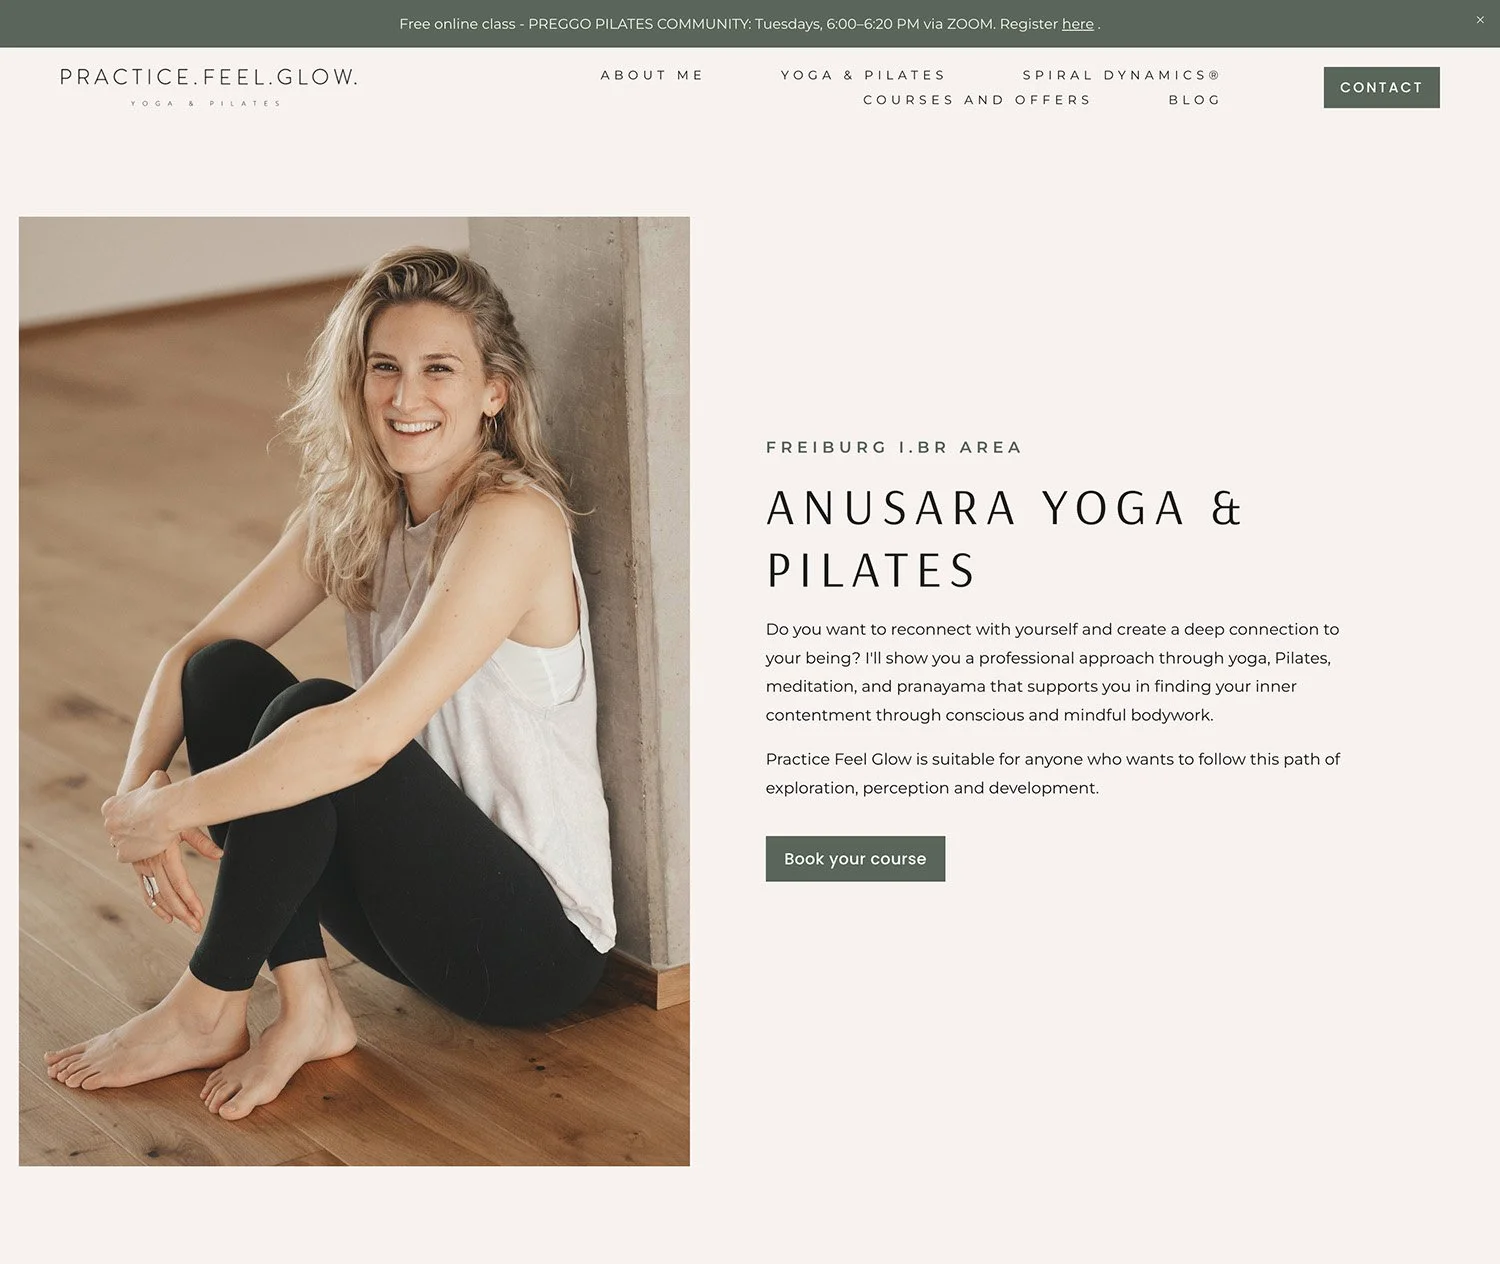This screenshot has width=1500, height=1264.
Task: Click the paragraph starting 'Practice Feel Glow is suitable'
Action: click(1052, 773)
